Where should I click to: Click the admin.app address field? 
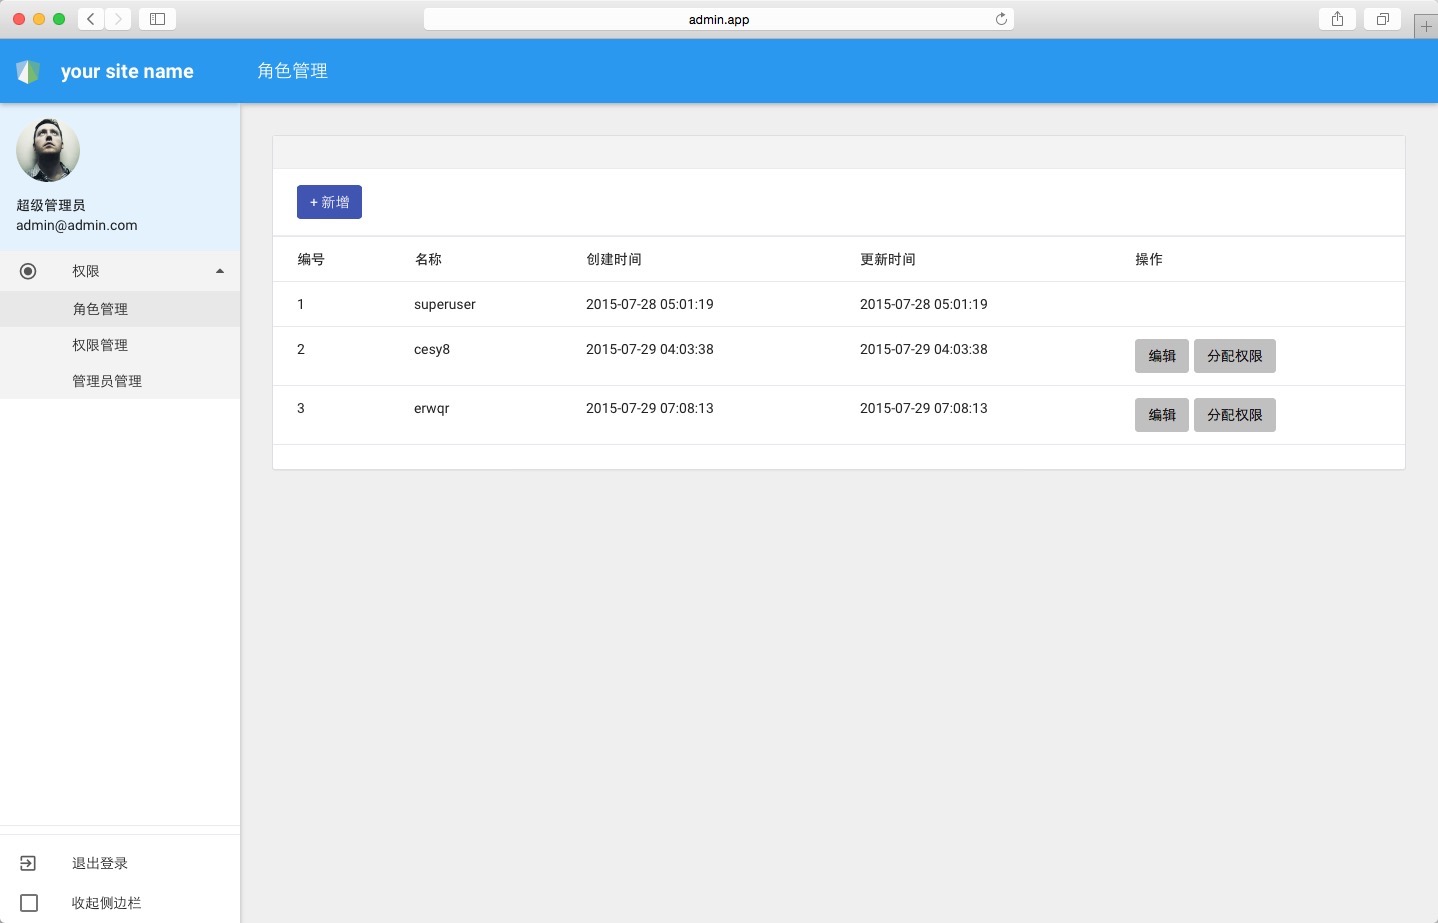pos(719,19)
